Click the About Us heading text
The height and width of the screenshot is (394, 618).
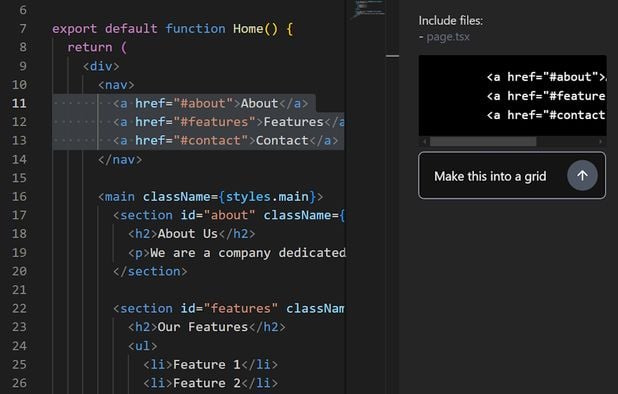pos(188,234)
